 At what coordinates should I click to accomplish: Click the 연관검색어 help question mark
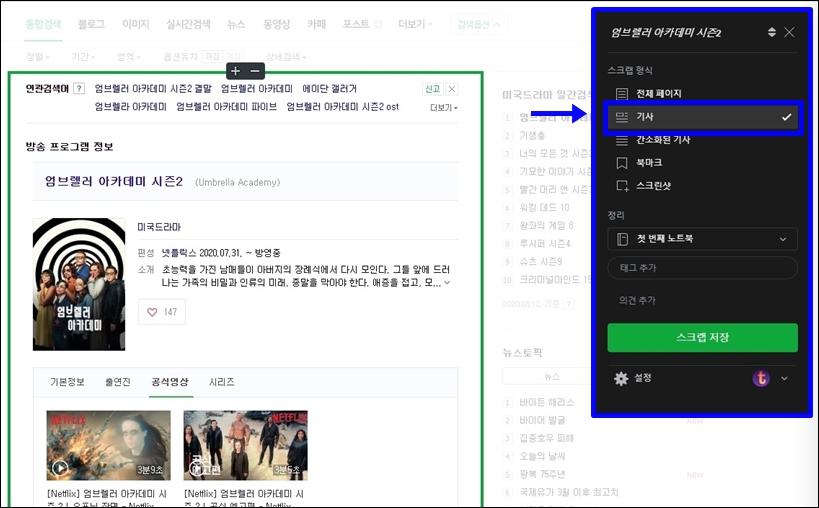[x=79, y=88]
